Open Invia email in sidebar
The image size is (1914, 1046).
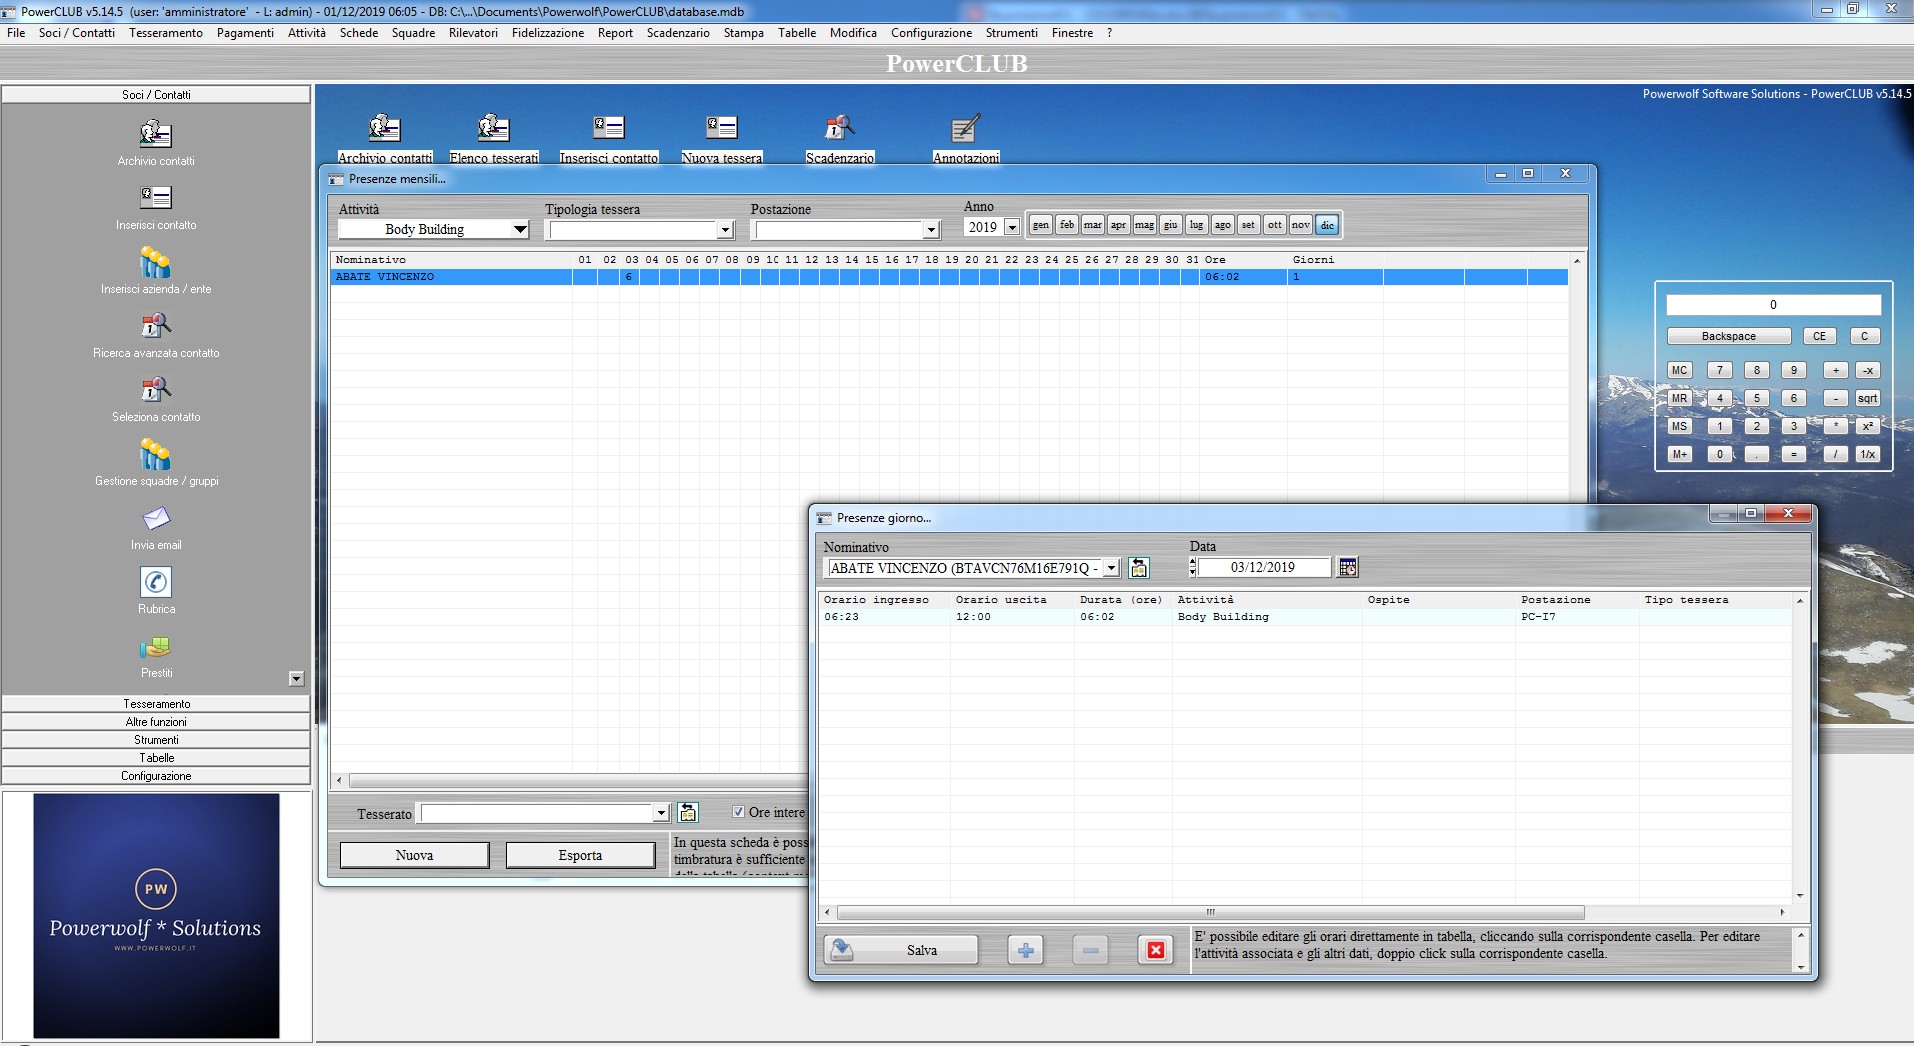click(156, 527)
